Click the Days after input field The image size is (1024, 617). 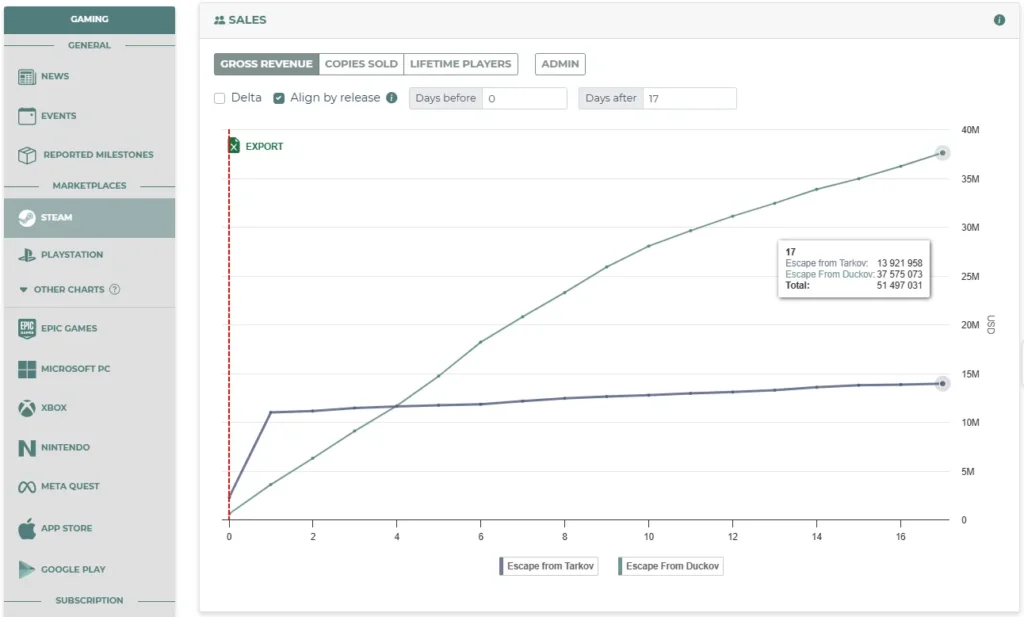(688, 98)
